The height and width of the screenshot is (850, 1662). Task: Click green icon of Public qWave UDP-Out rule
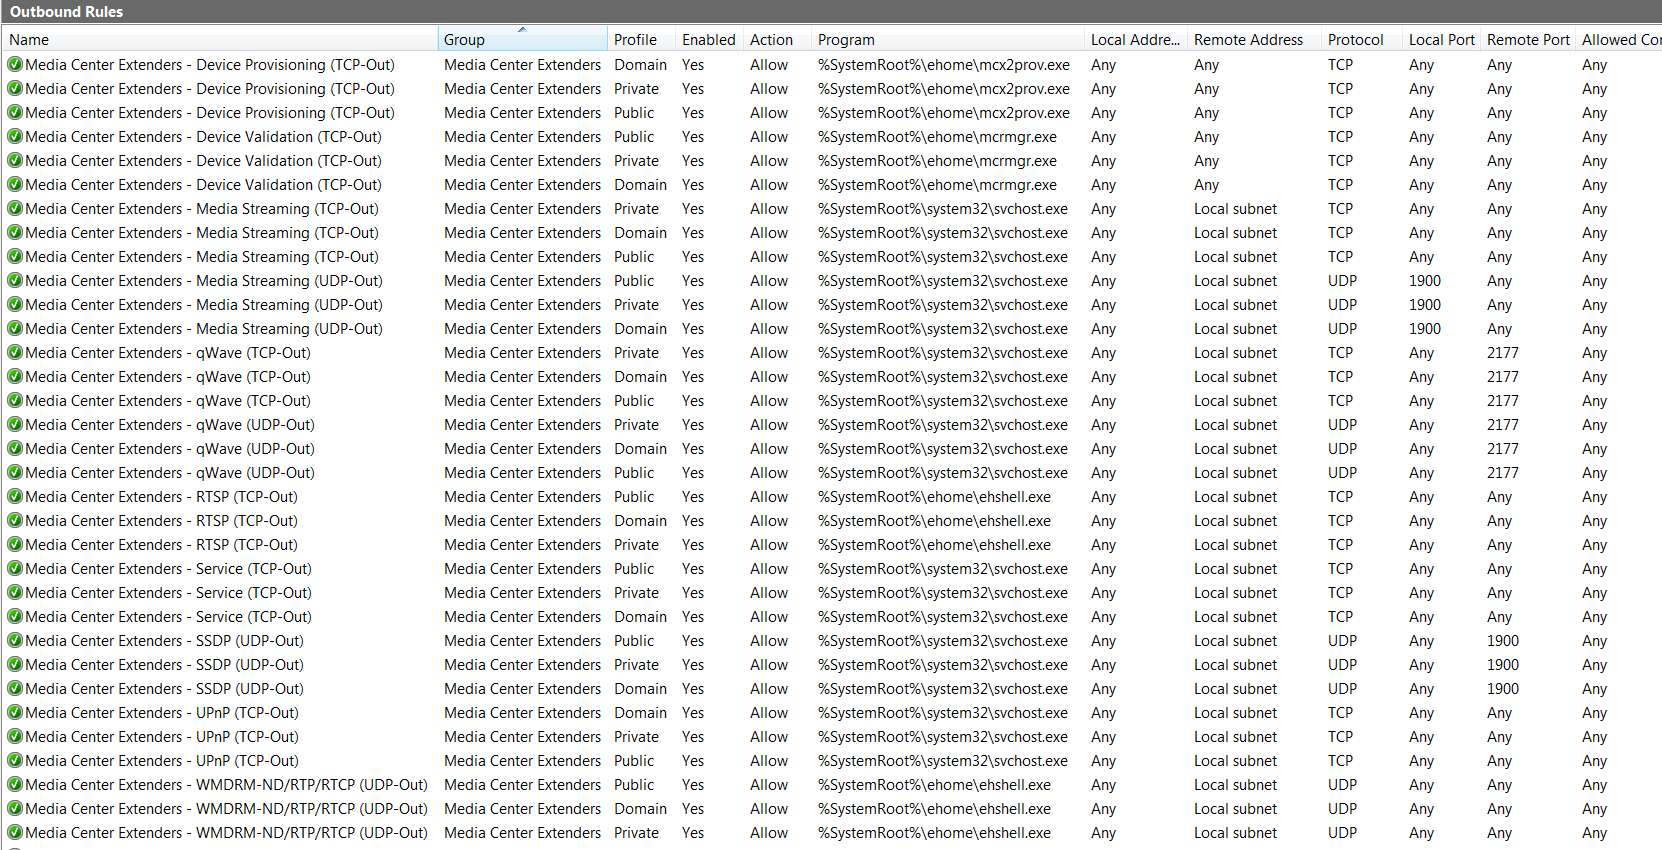tap(15, 473)
